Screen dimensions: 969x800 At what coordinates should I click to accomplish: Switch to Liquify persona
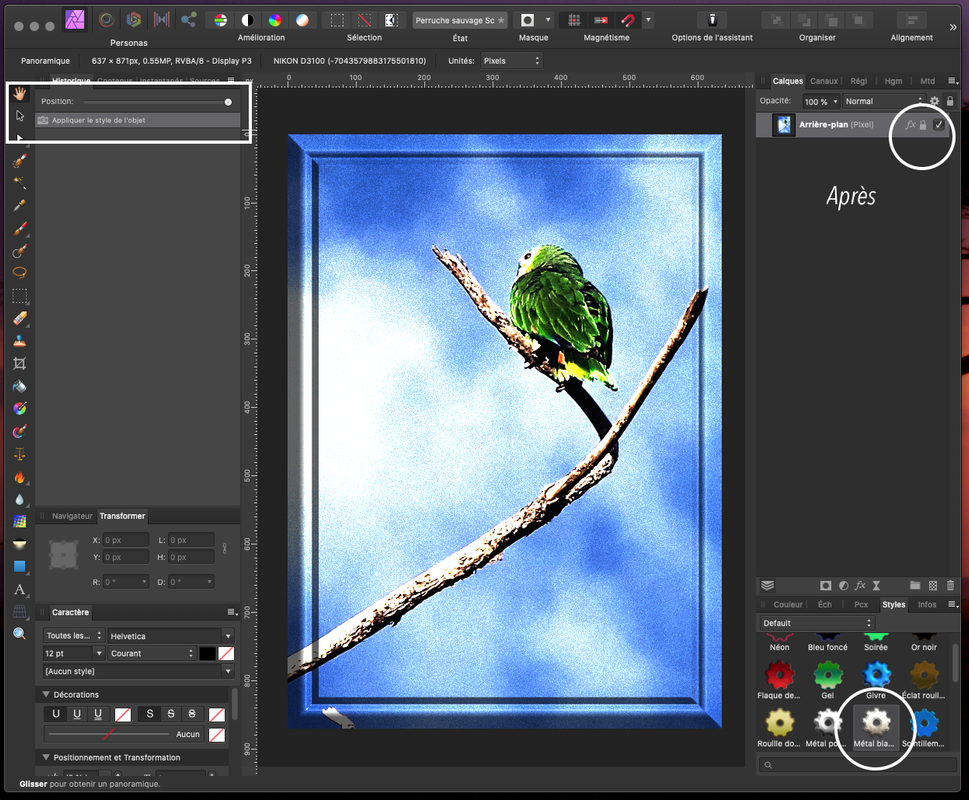(x=106, y=20)
